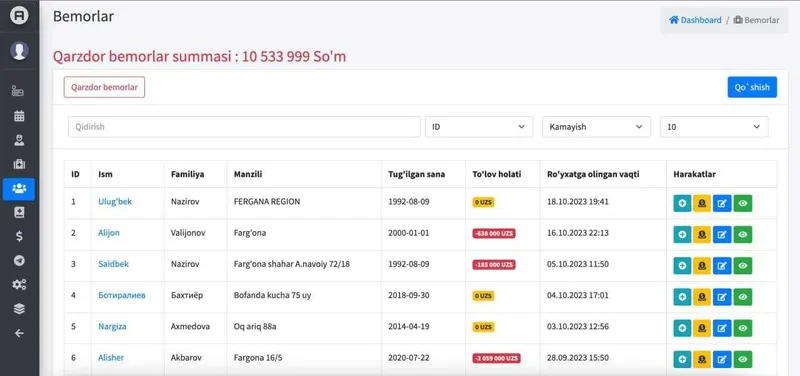800x376 pixels.
Task: Open the settings gears sidebar icon
Action: (19, 285)
